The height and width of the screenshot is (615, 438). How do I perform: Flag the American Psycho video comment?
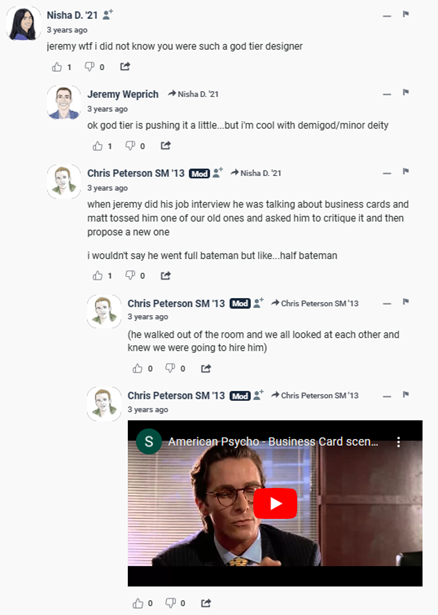click(x=406, y=395)
